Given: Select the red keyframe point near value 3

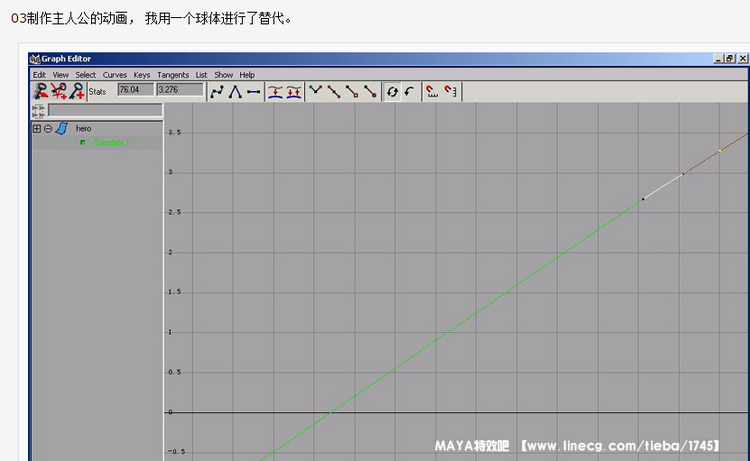Looking at the screenshot, I should [683, 174].
